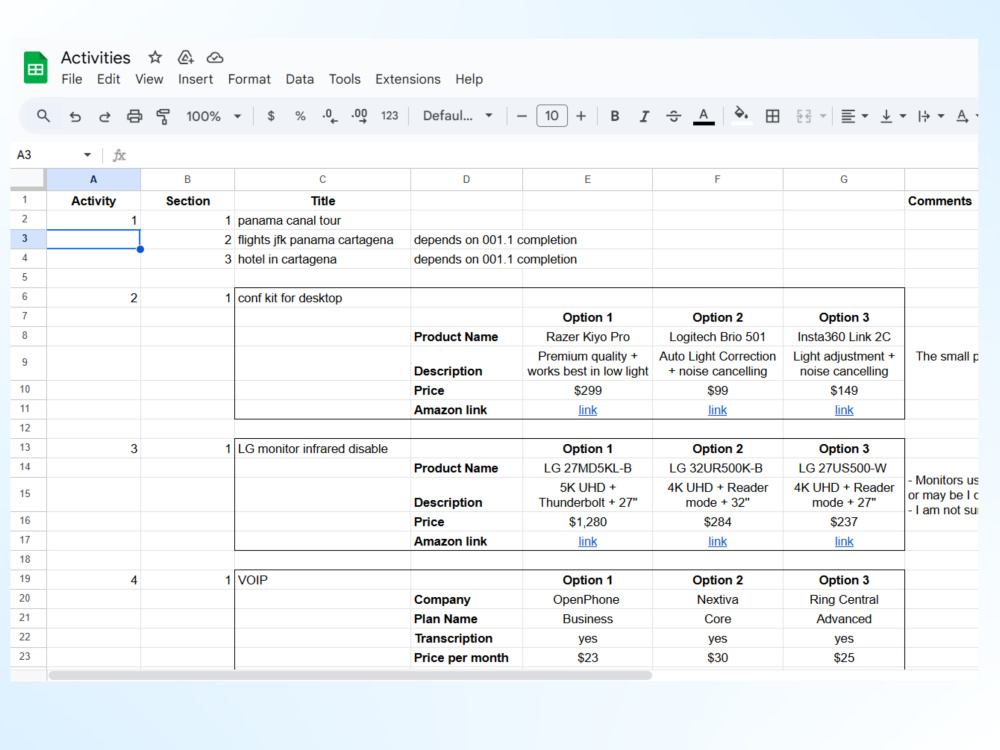Click the merge cells icon
The height and width of the screenshot is (750, 1000).
(x=804, y=116)
